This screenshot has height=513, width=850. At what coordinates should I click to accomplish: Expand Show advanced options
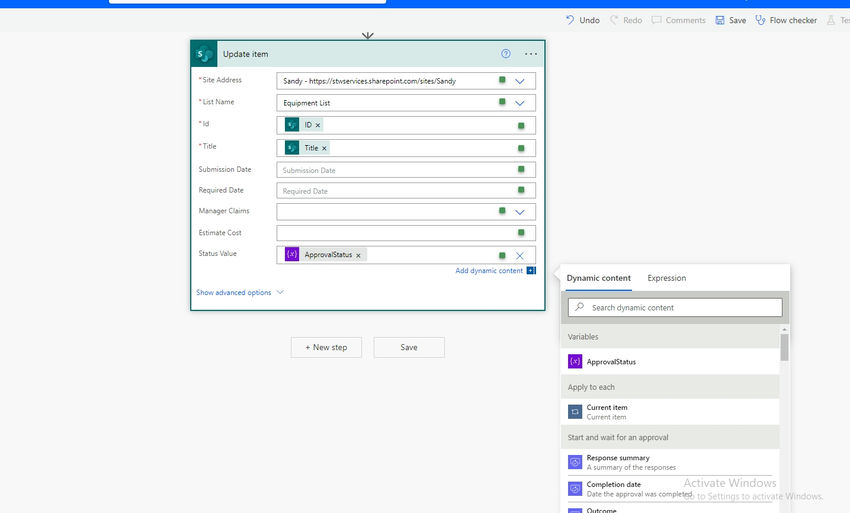240,292
